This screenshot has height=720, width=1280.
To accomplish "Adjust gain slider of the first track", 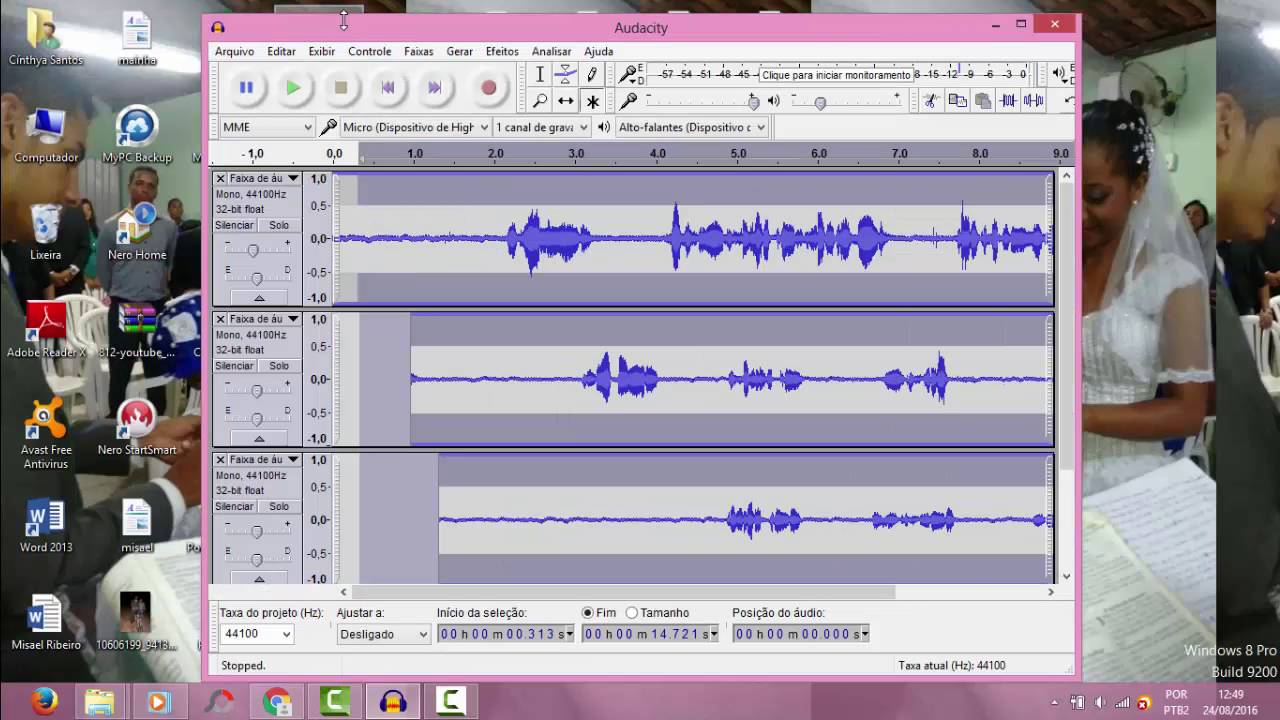I will click(258, 249).
